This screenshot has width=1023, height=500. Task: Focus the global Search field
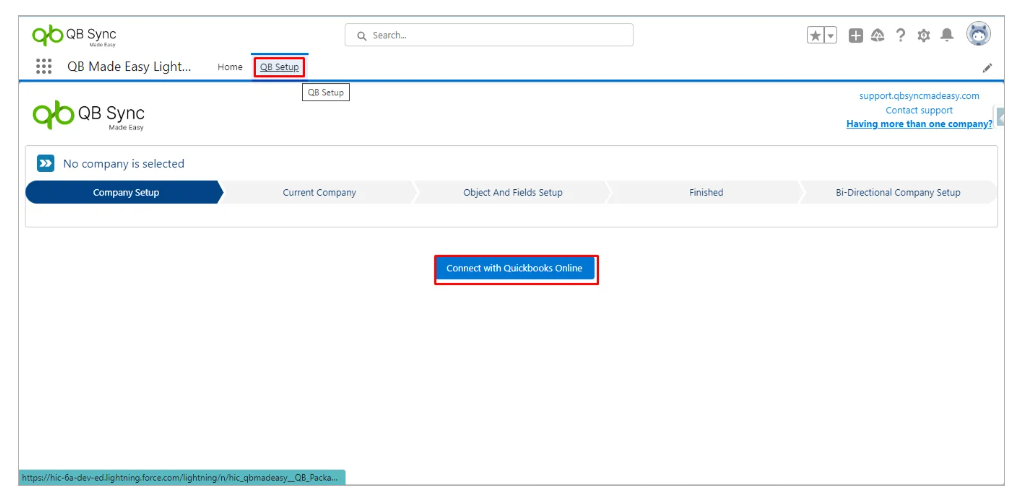(489, 35)
